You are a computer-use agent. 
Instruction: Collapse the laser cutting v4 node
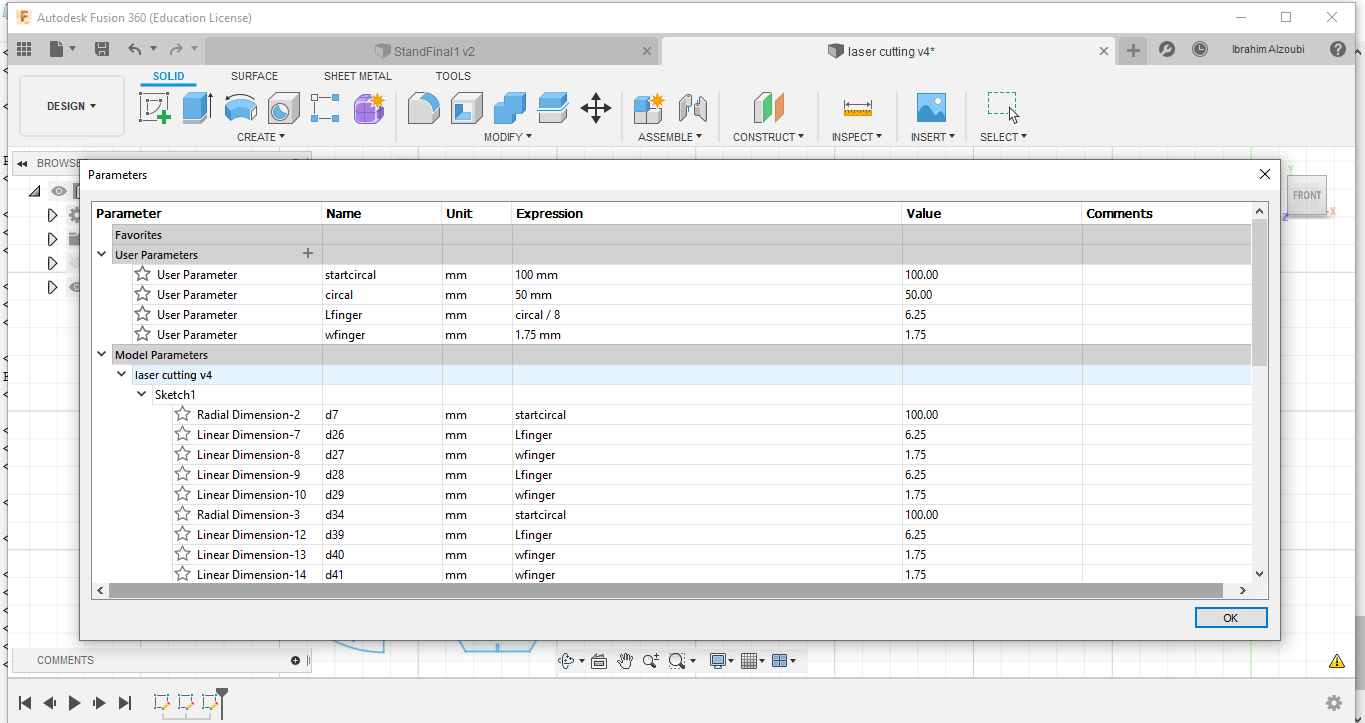pyautogui.click(x=122, y=374)
